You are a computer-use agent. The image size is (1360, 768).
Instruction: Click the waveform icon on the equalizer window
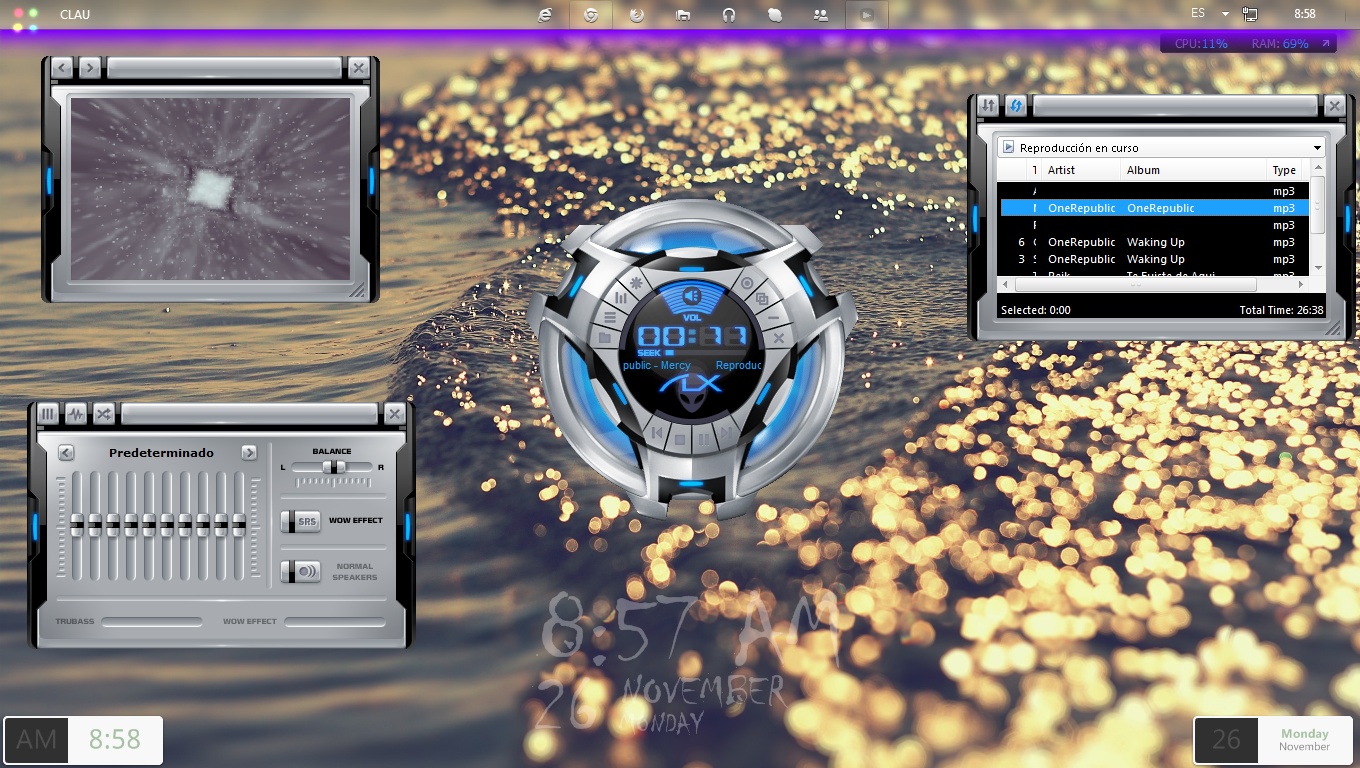76,414
